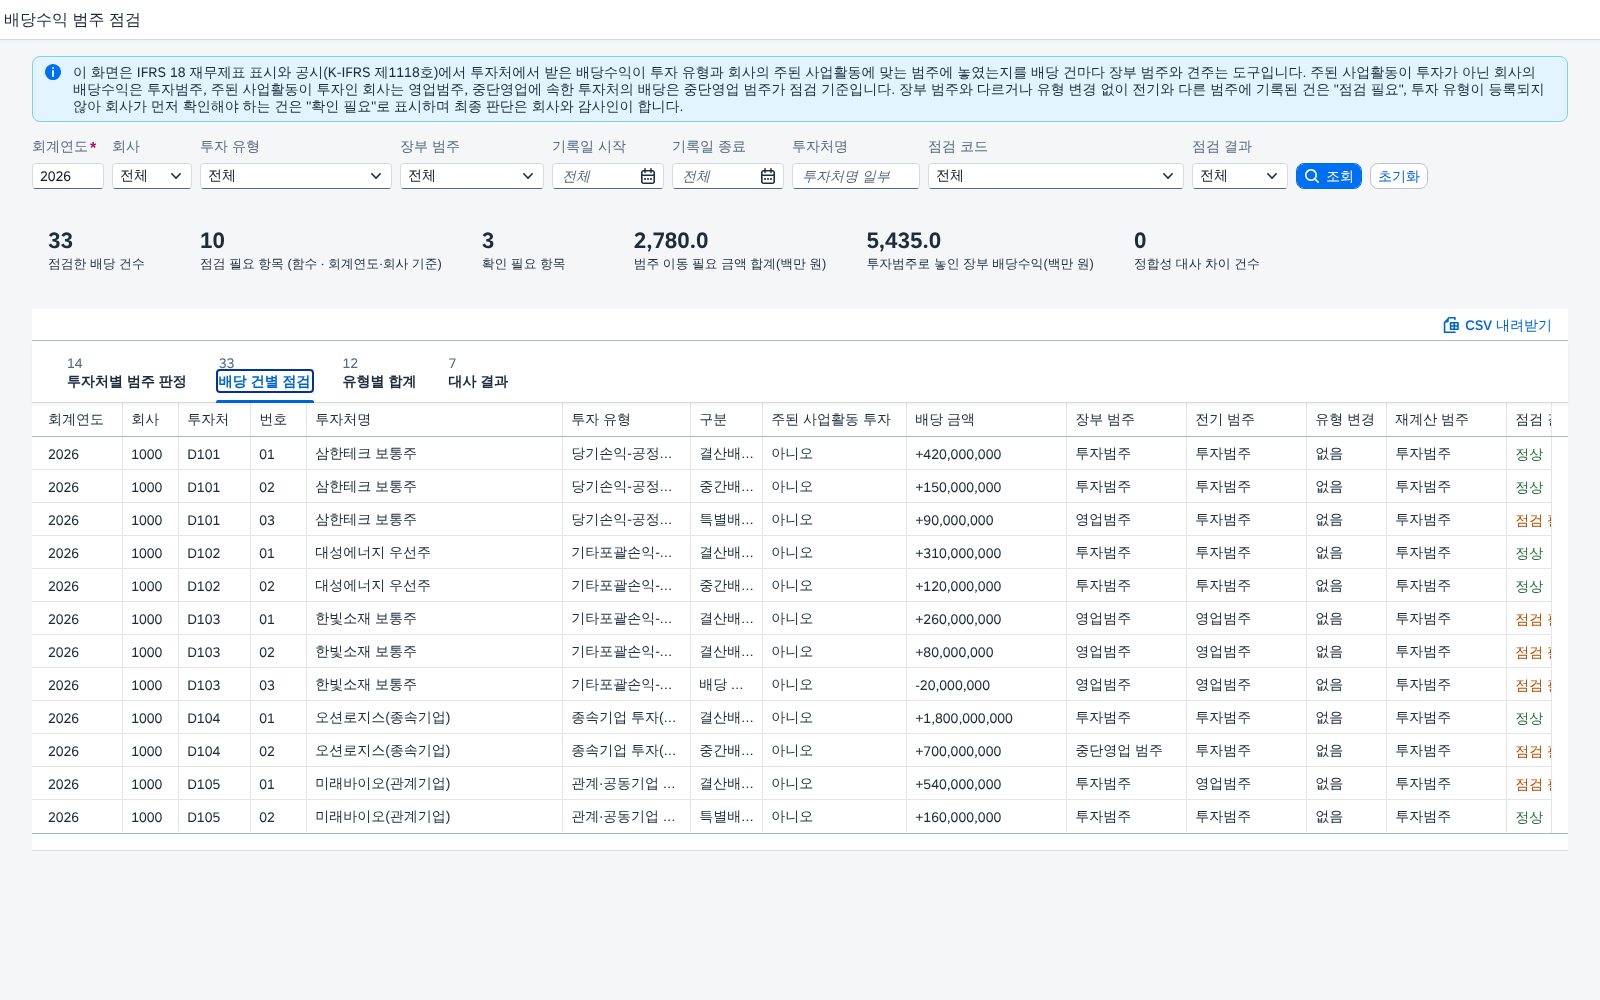Click the 투자 유형 column header
The width and height of the screenshot is (1600, 1000).
(x=626, y=420)
